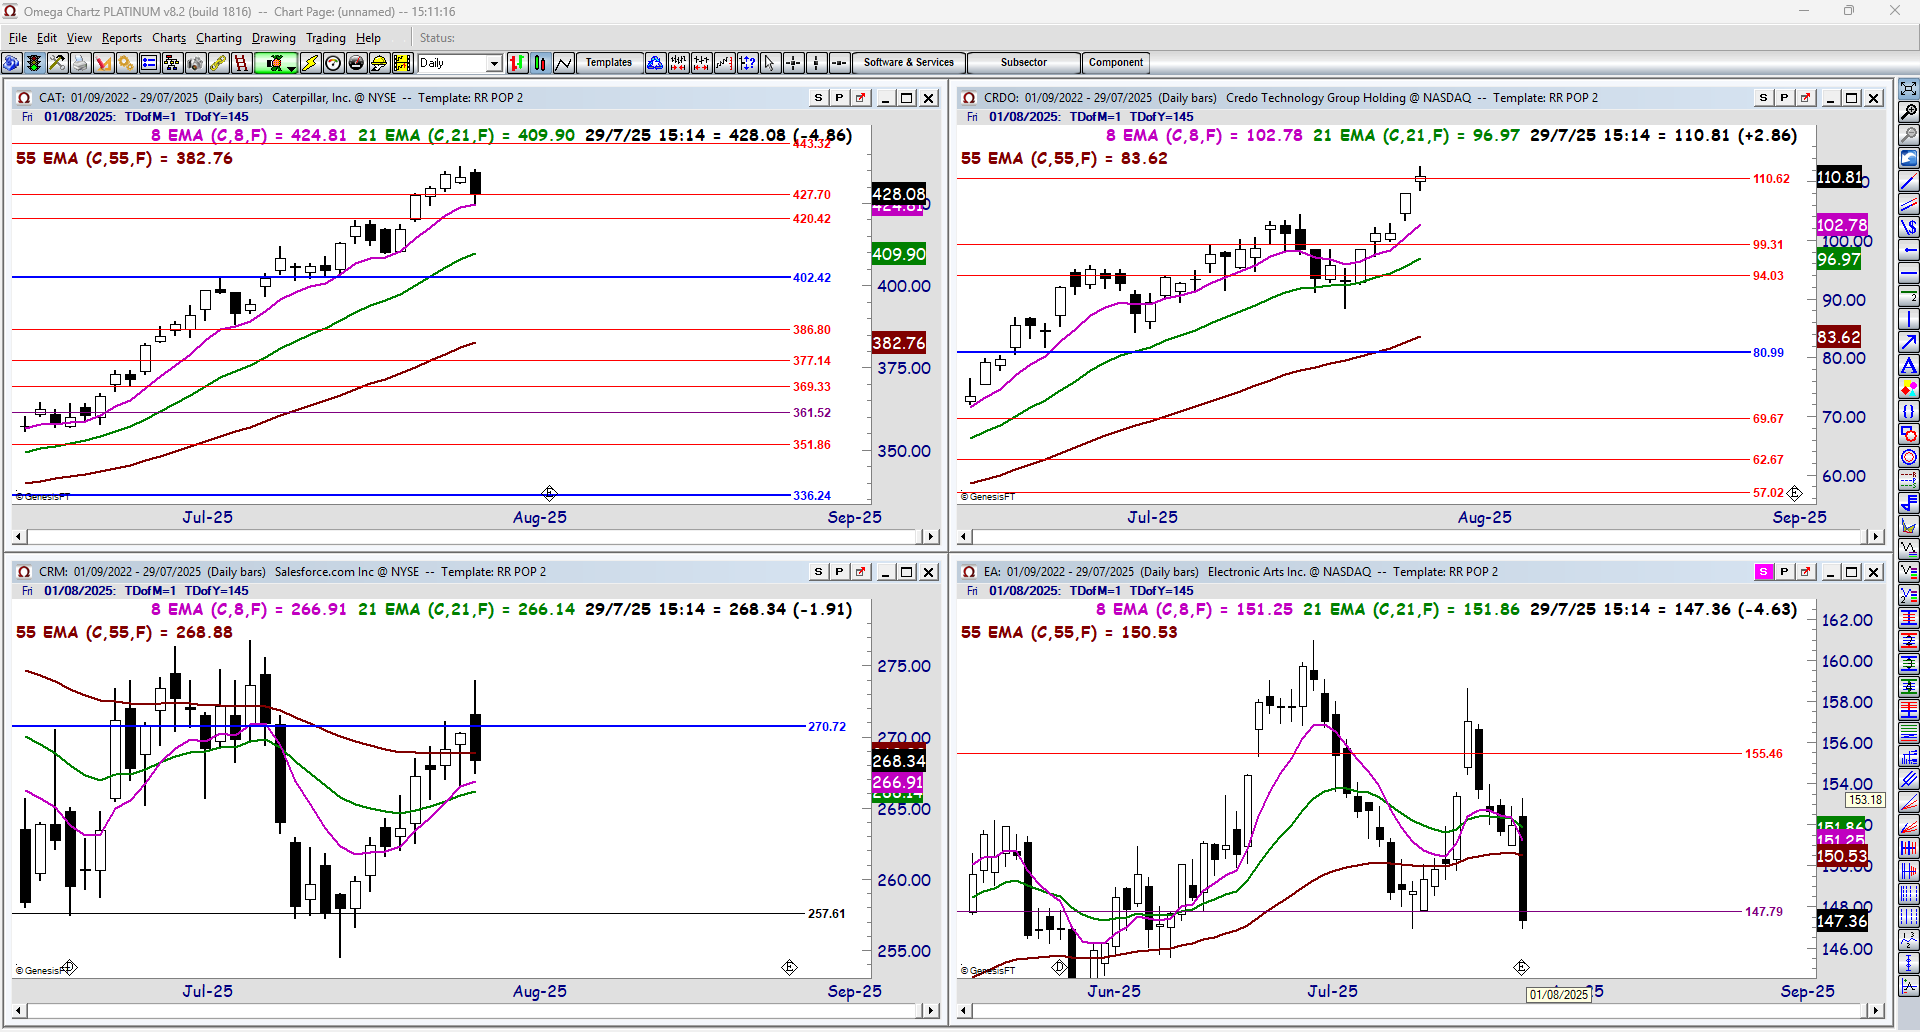Toggle the S button on CAT chart

(818, 98)
